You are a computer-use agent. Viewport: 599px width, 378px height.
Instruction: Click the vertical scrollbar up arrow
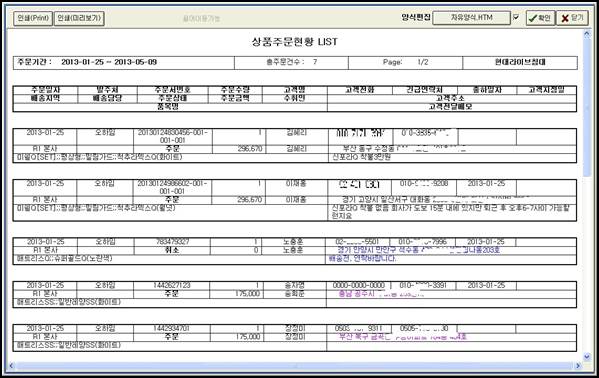click(587, 34)
